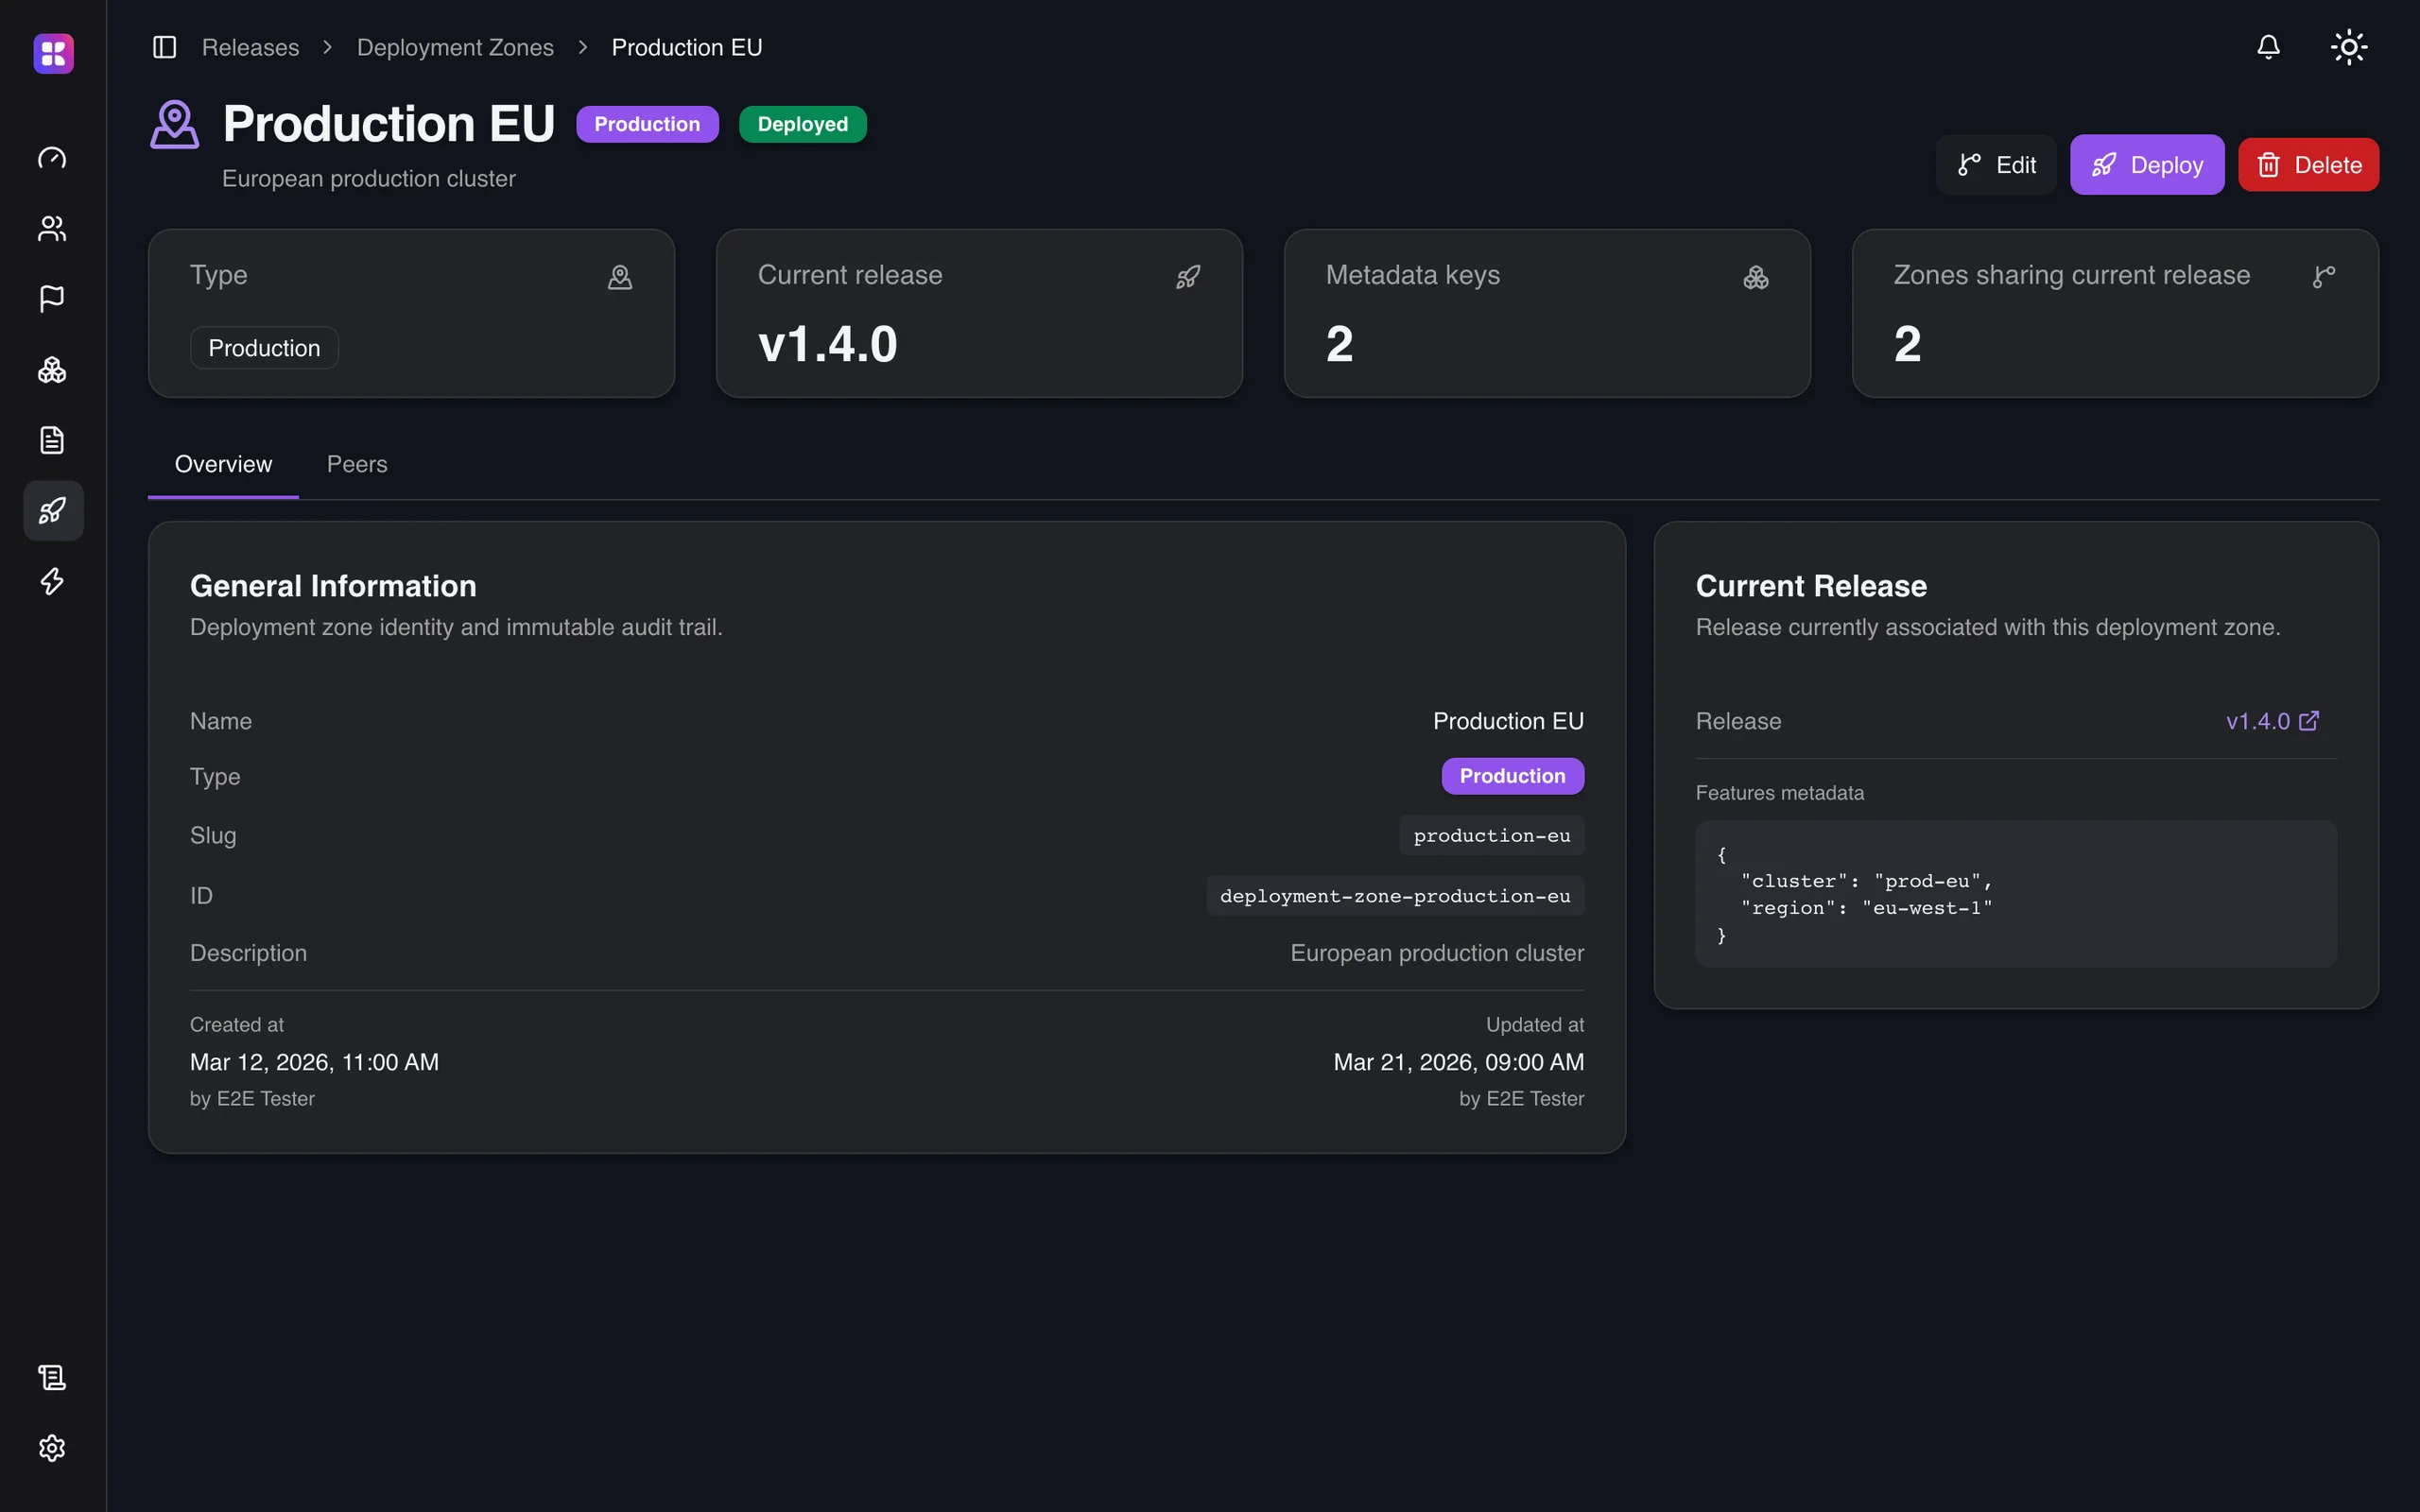Viewport: 2420px width, 1512px height.
Task: Click the Features metadata JSON block
Action: [x=2016, y=894]
